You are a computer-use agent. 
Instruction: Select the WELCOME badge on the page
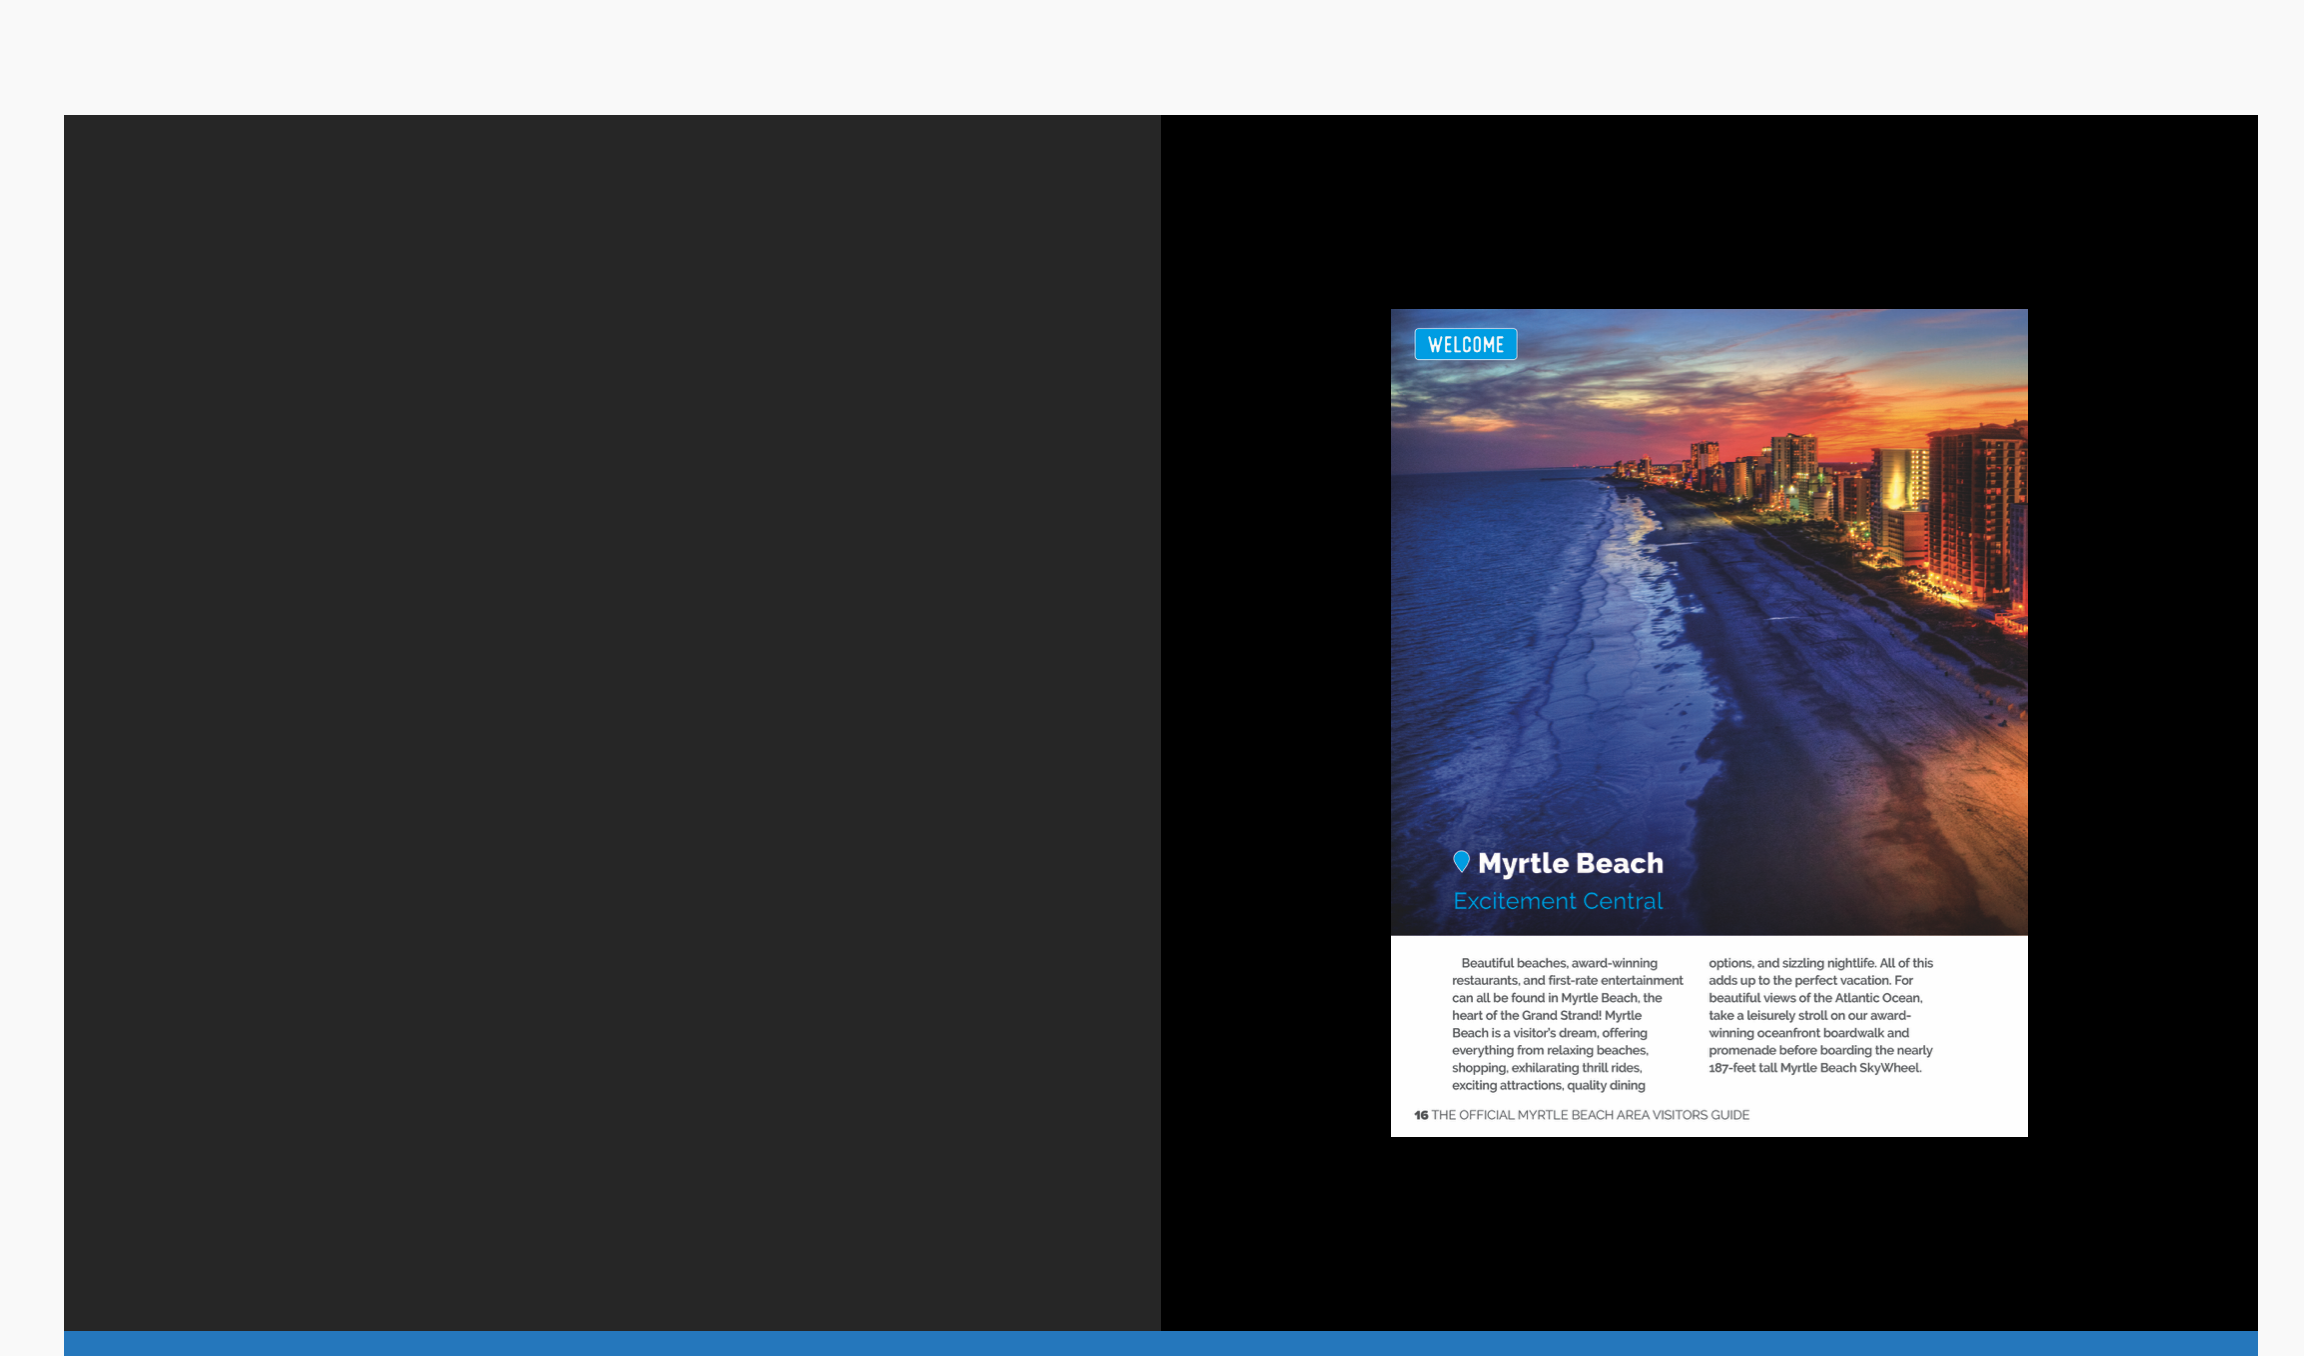tap(1465, 344)
